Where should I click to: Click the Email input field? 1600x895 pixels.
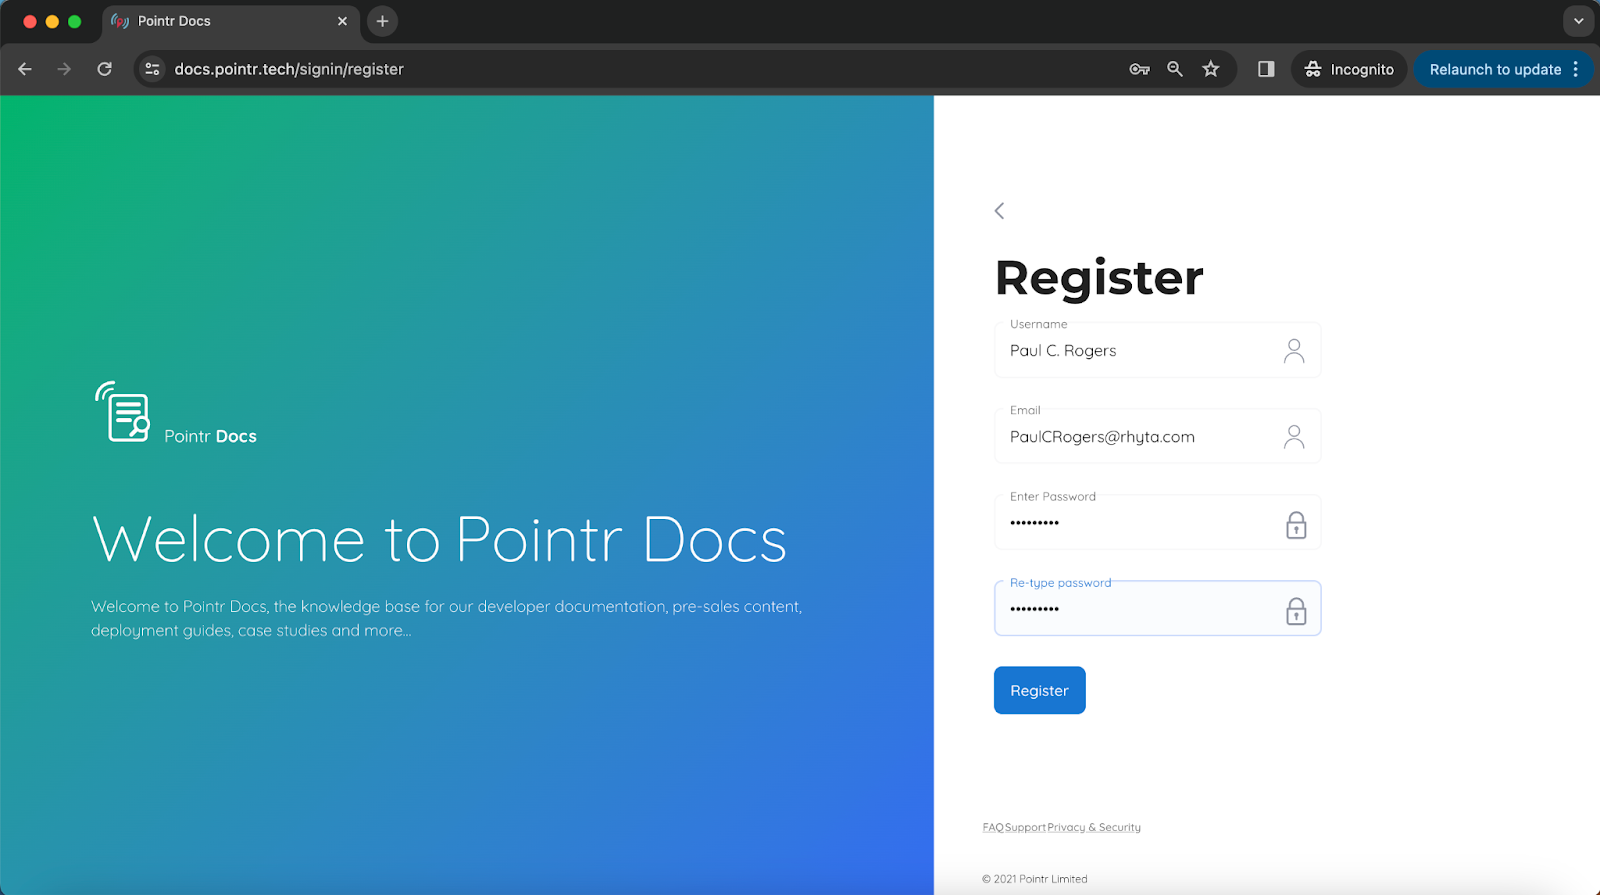1157,436
